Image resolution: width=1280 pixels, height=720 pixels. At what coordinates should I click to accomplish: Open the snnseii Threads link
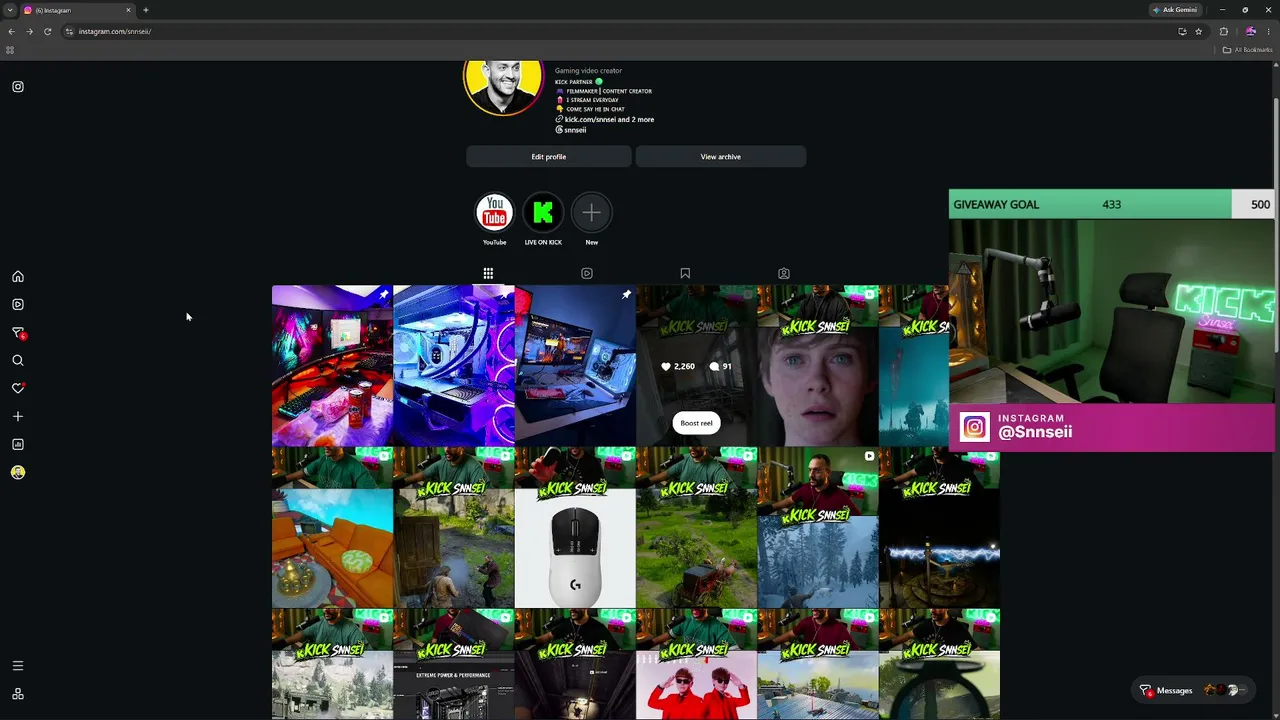(x=571, y=130)
